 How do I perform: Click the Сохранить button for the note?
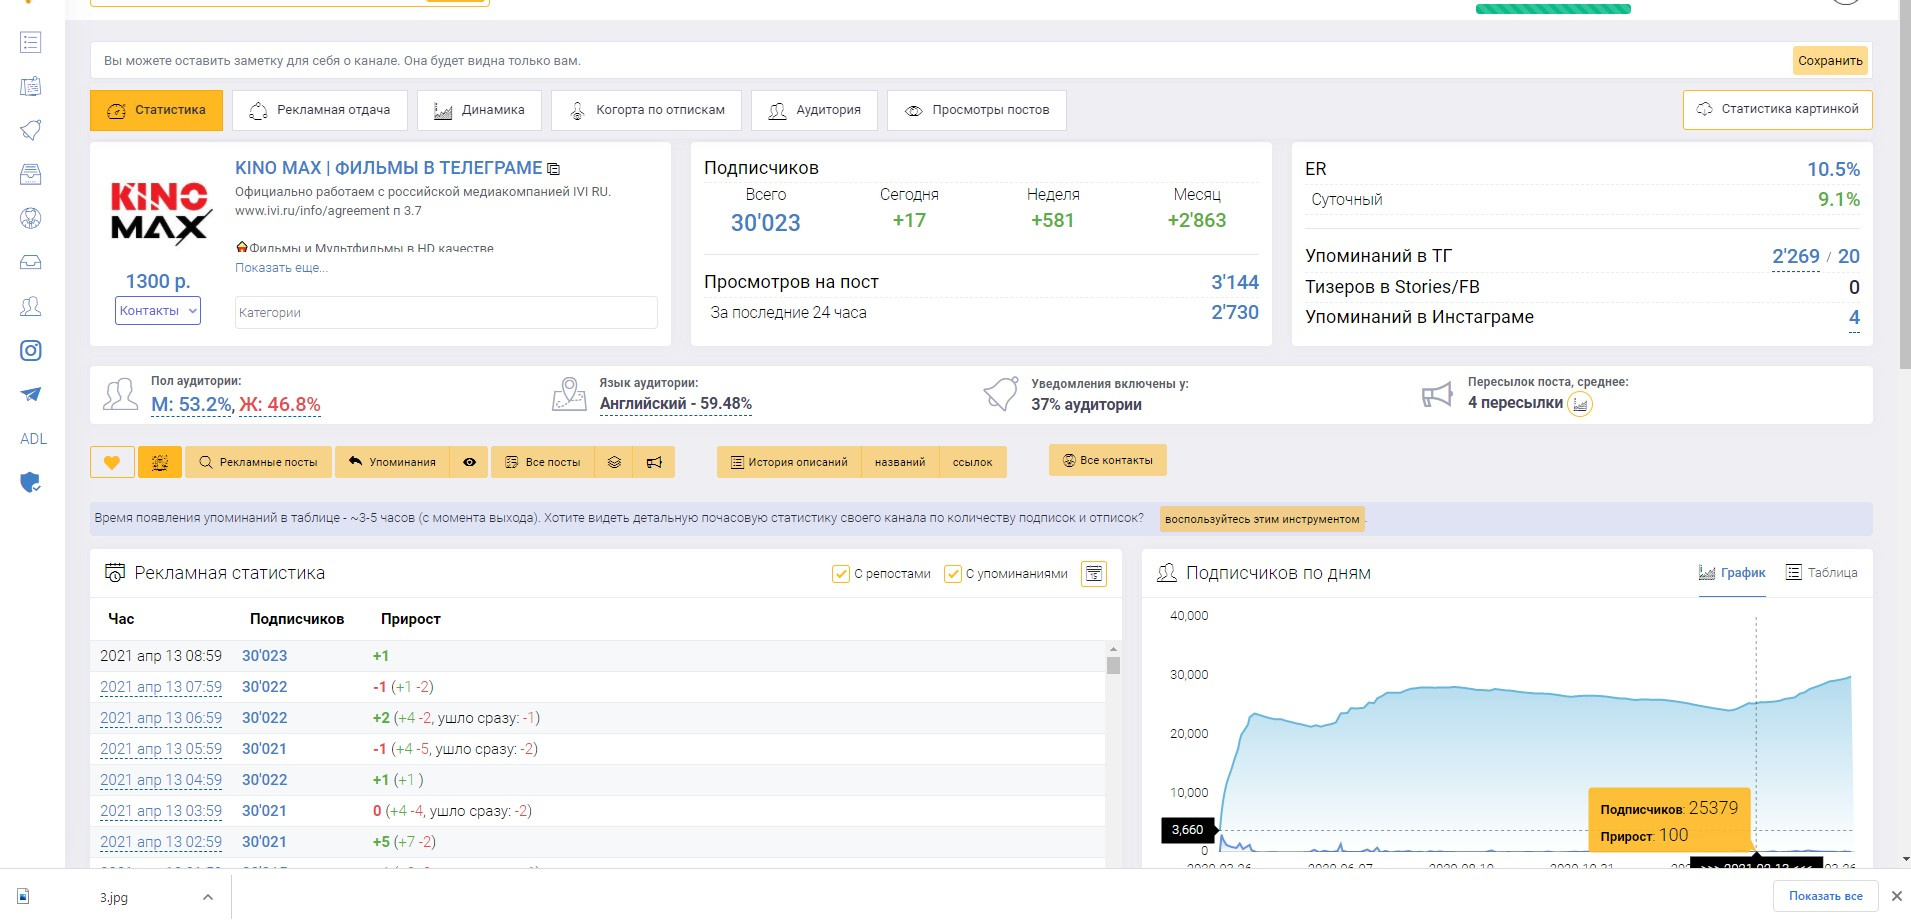(x=1829, y=61)
